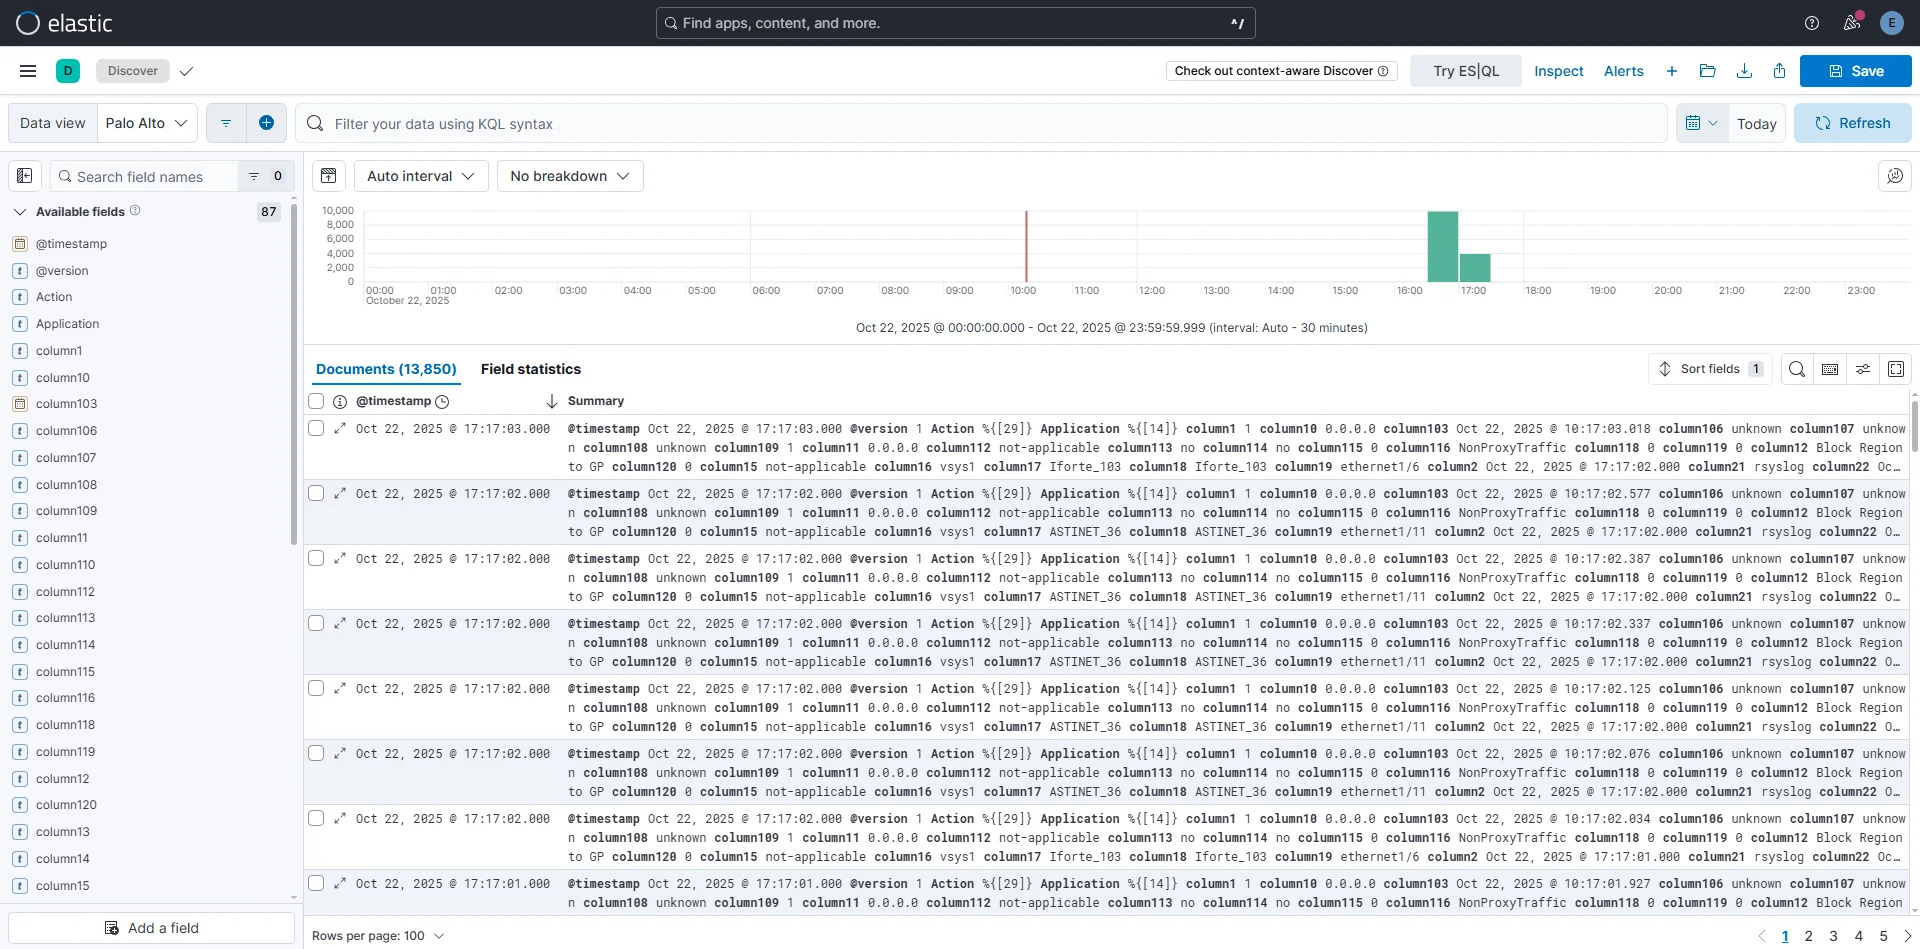
Task: Open chart lens edit icon
Action: click(1895, 176)
